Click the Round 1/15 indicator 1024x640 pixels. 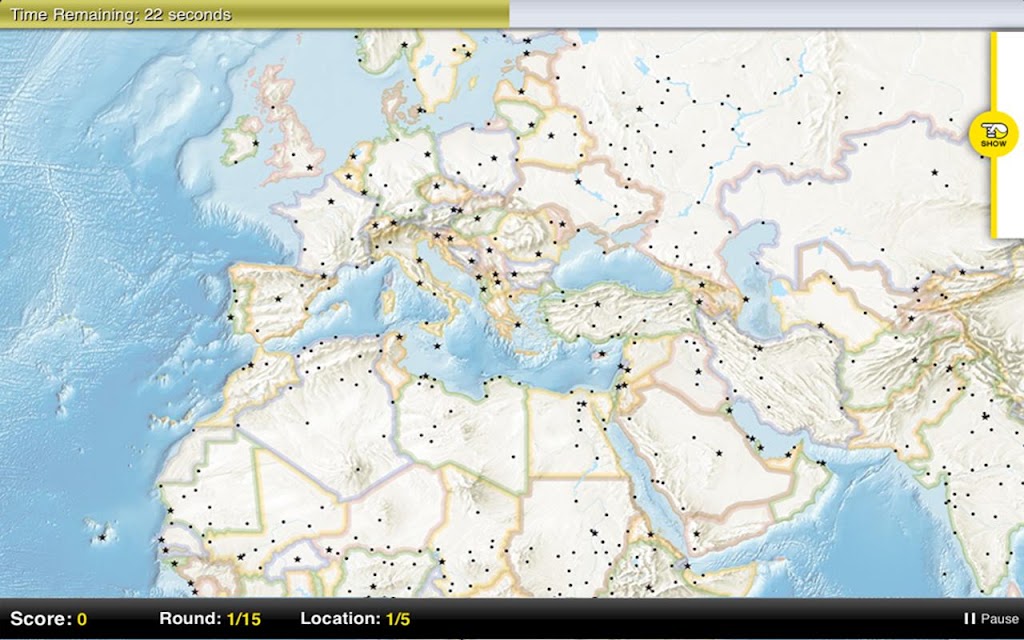[x=210, y=618]
